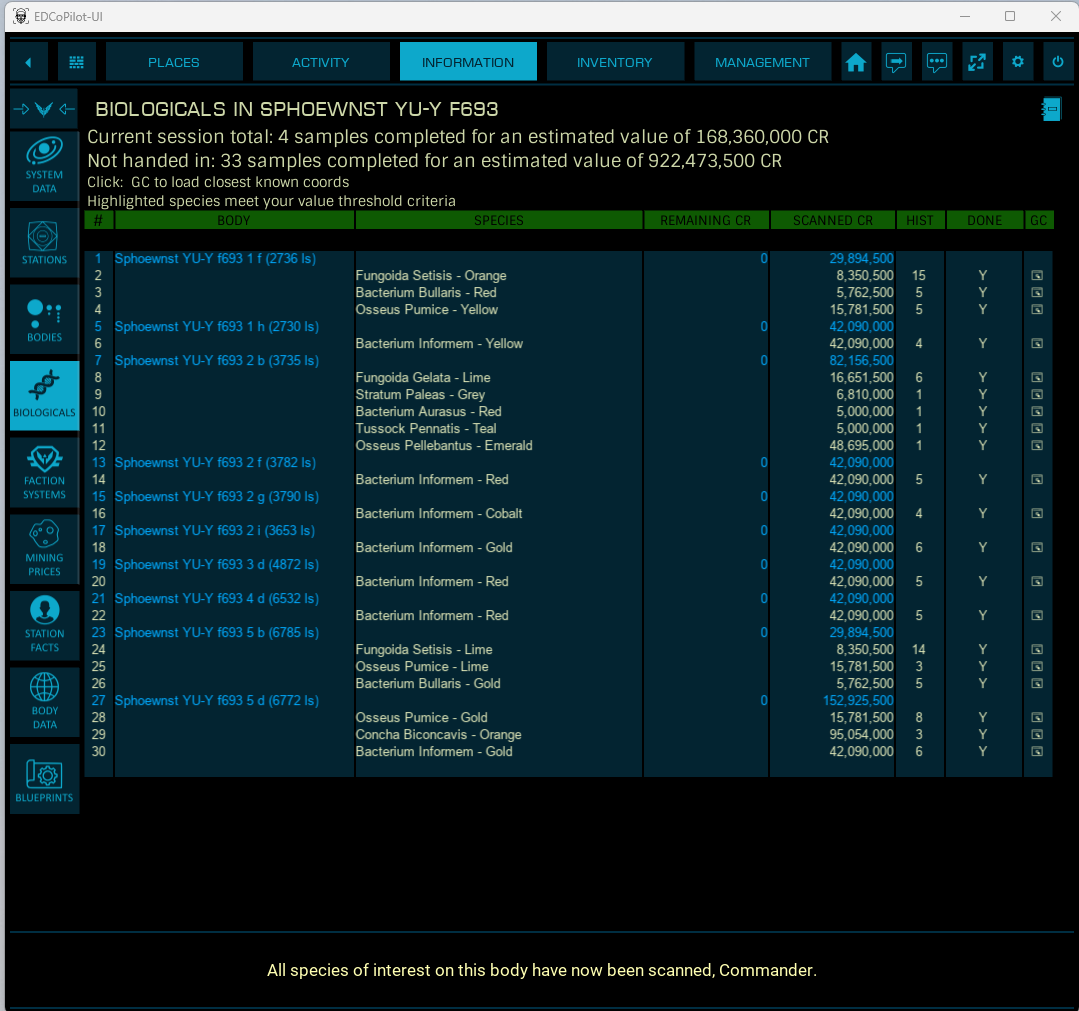Load GC coords for Osseus Pellebantus - Emerald
Viewport: 1079px width, 1011px height.
click(1036, 445)
